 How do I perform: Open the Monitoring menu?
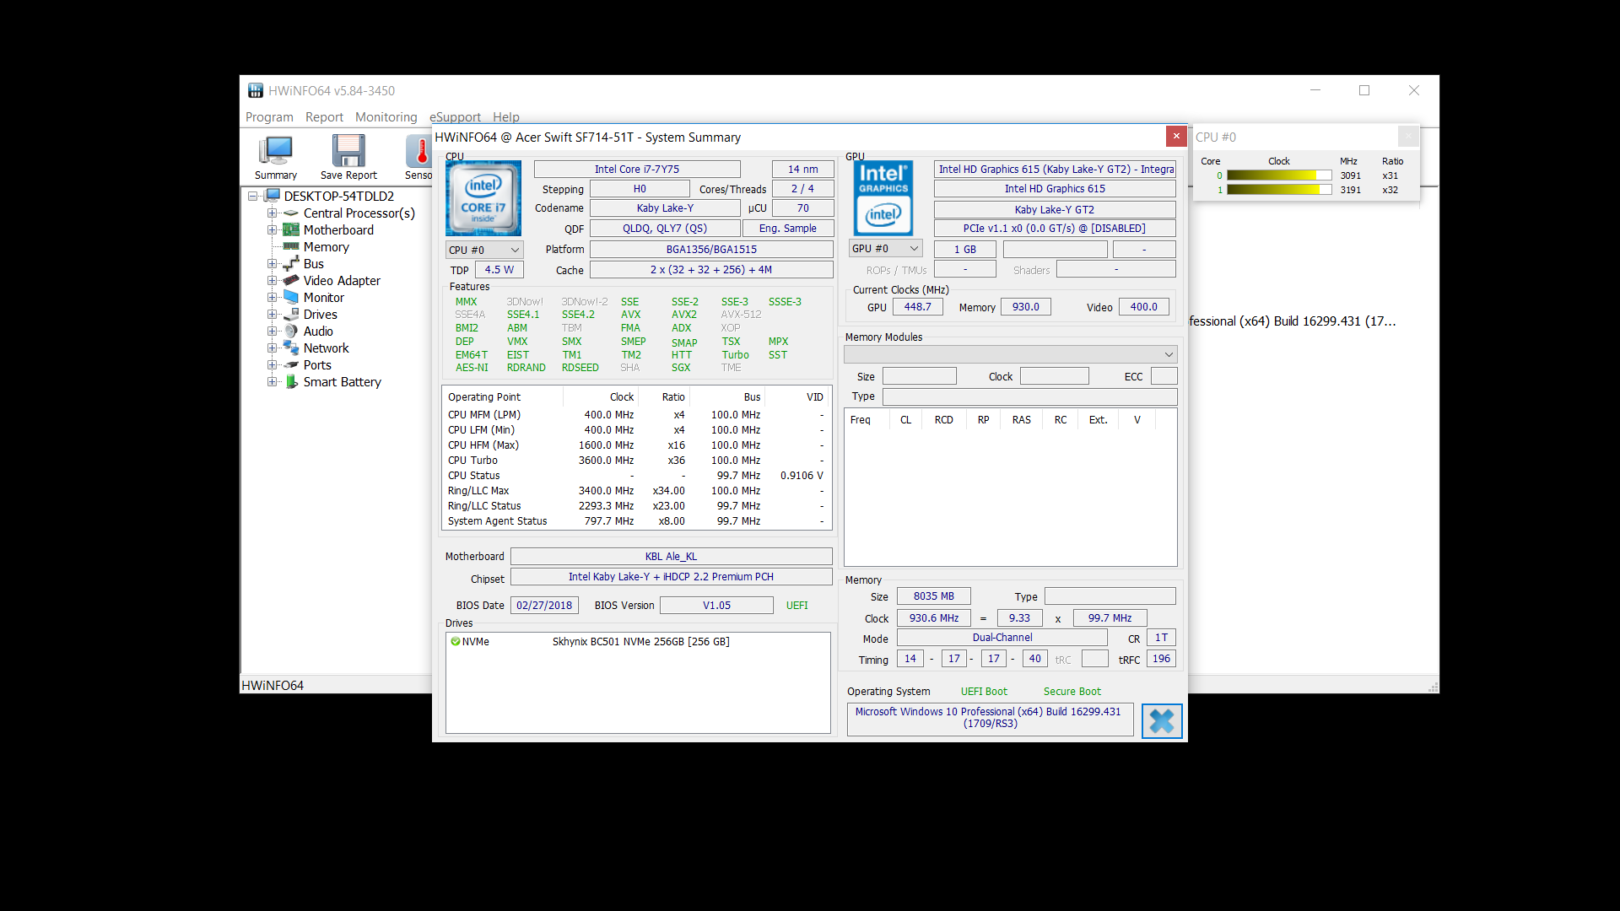click(x=385, y=117)
